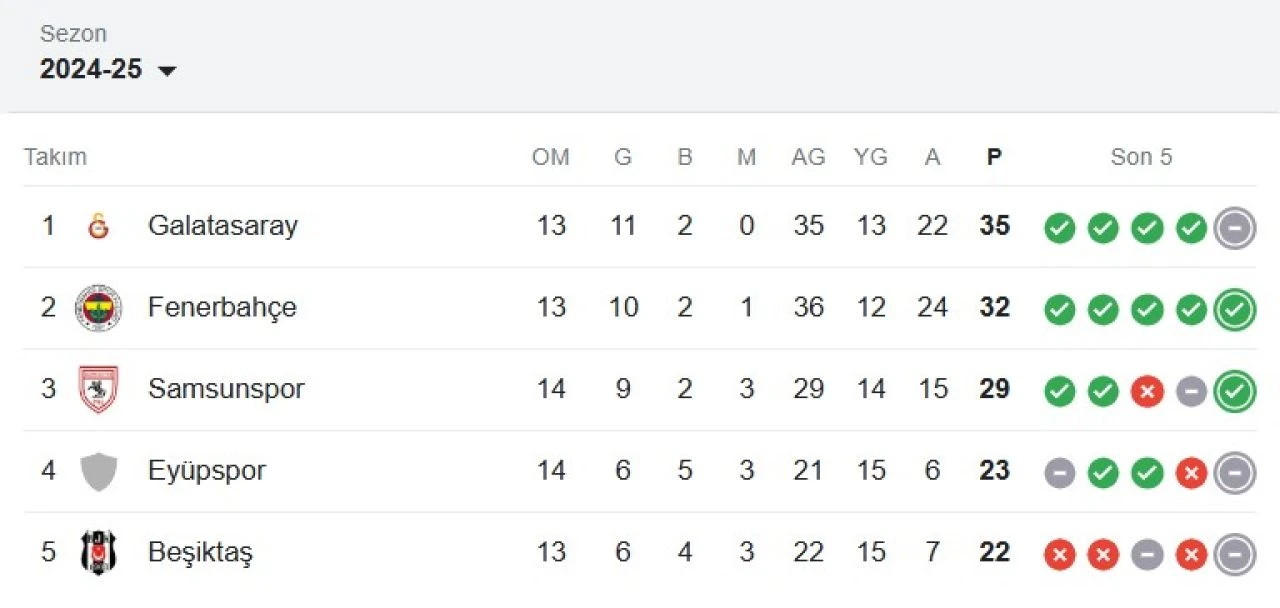Click the season selector arrow
Viewport: 1280px width, 608px height.
pos(168,71)
